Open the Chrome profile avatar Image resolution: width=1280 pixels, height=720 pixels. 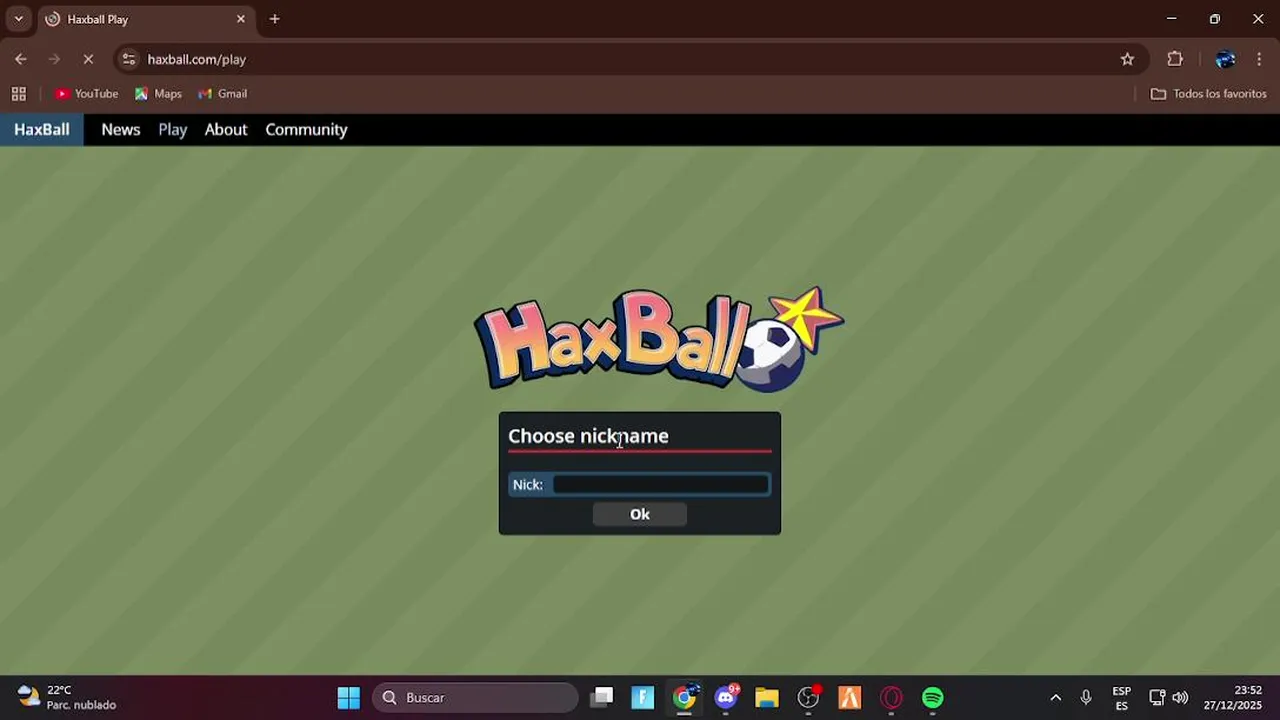point(1225,59)
